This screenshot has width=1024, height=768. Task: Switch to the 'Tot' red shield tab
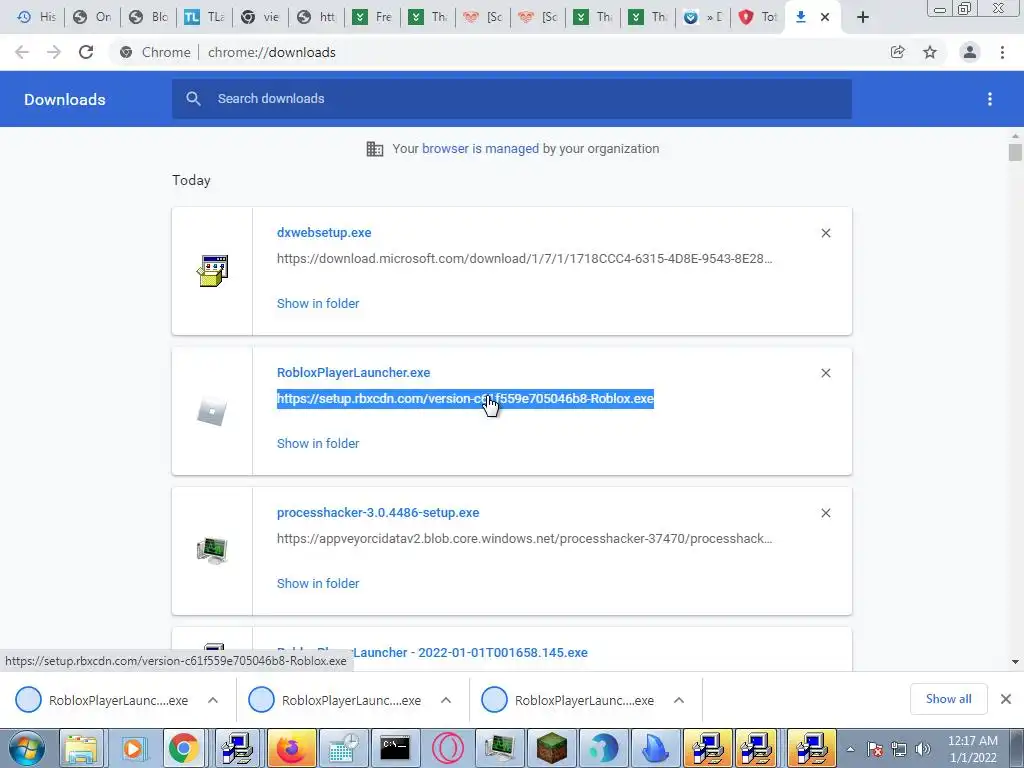pos(758,17)
